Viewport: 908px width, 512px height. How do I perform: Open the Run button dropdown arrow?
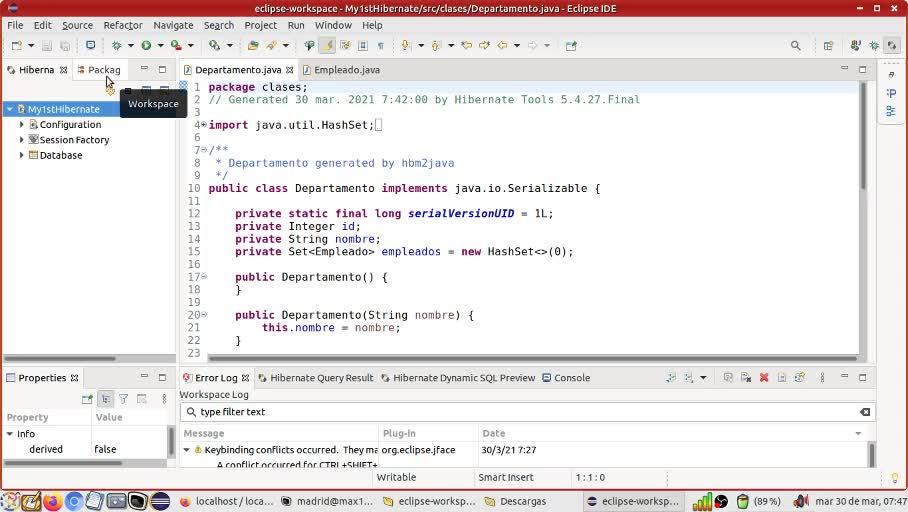(x=160, y=45)
